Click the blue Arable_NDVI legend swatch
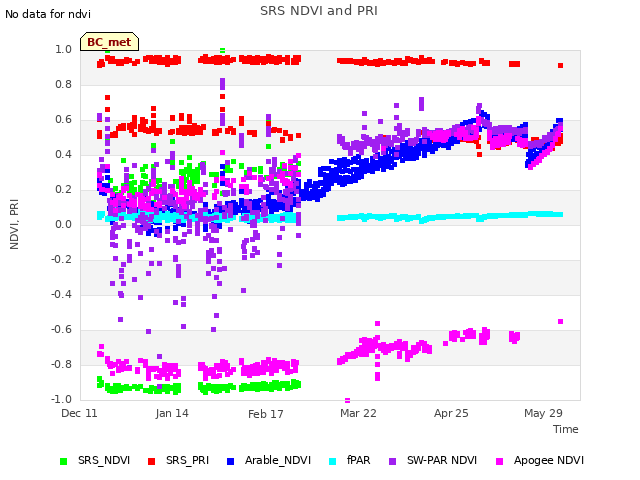 tap(230, 461)
